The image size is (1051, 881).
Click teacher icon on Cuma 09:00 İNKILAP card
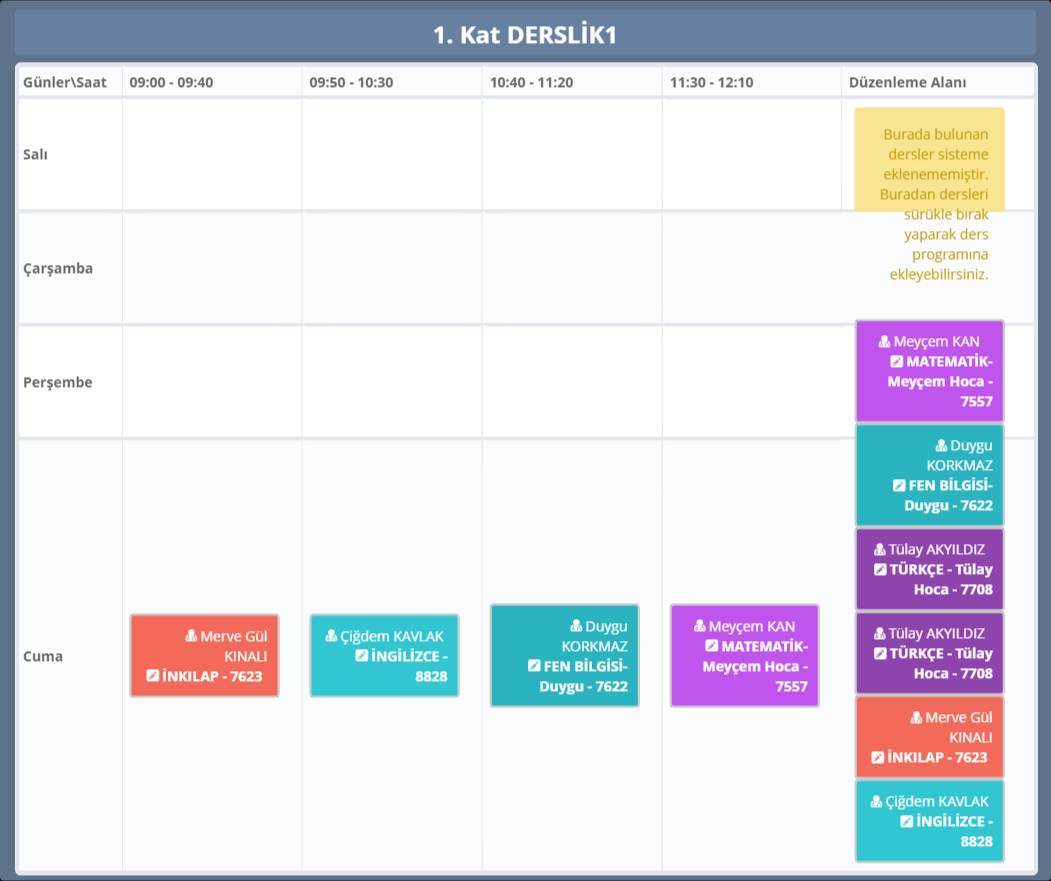(x=191, y=636)
